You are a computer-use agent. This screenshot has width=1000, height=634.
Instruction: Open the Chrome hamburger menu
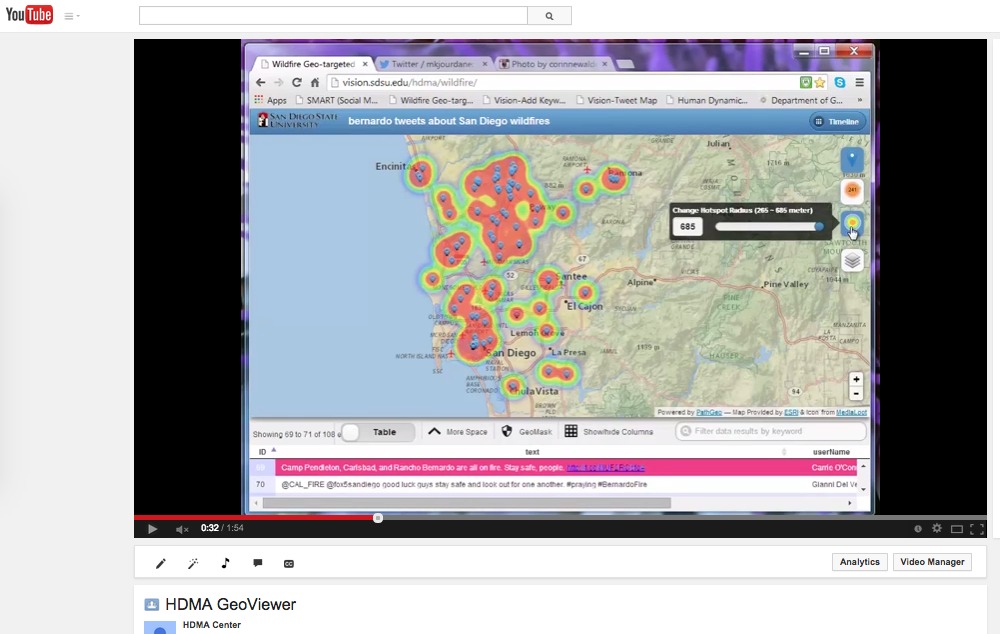coord(860,82)
